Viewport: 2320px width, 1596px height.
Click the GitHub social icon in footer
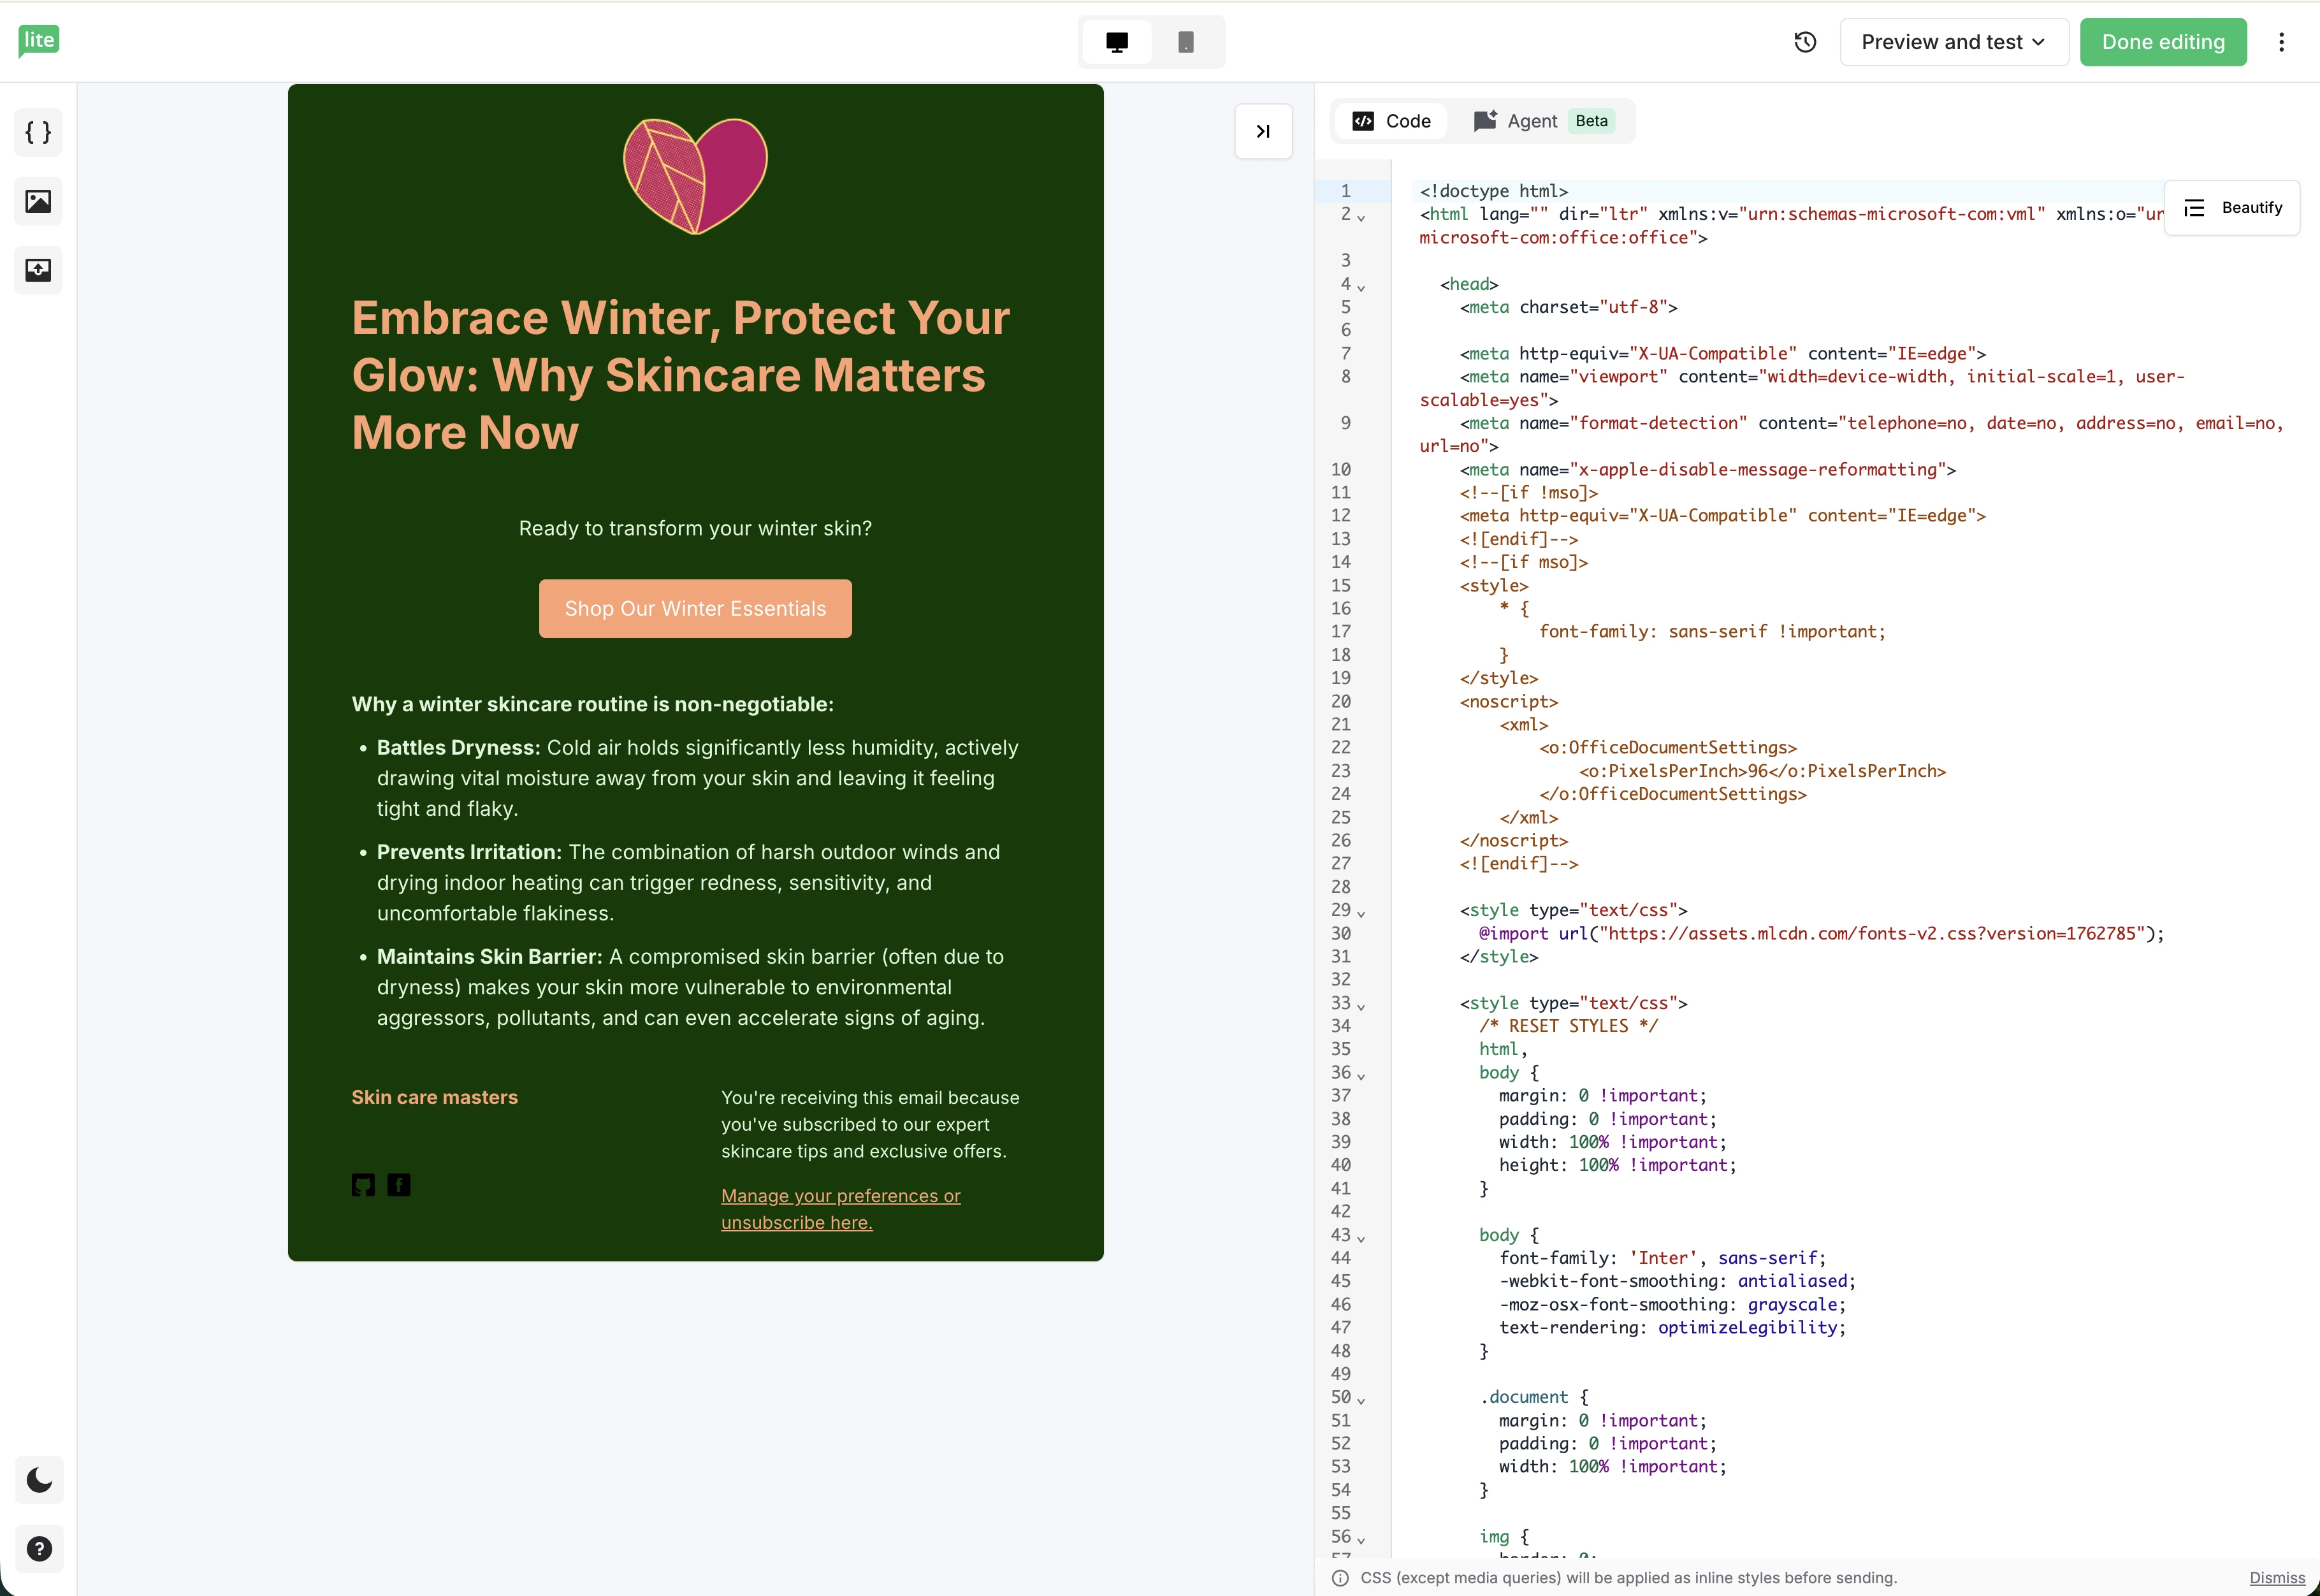[x=363, y=1185]
